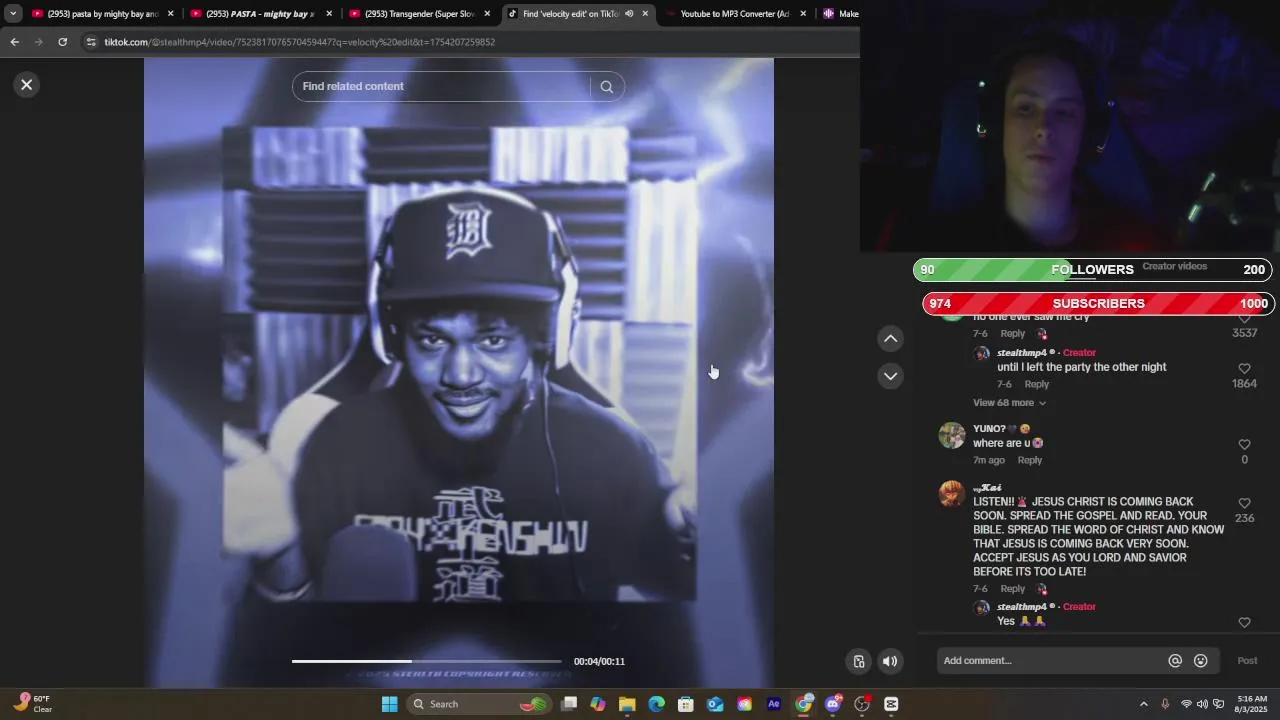The image size is (1280, 720).
Task: Open the emoji picker in comment box
Action: click(x=1201, y=661)
